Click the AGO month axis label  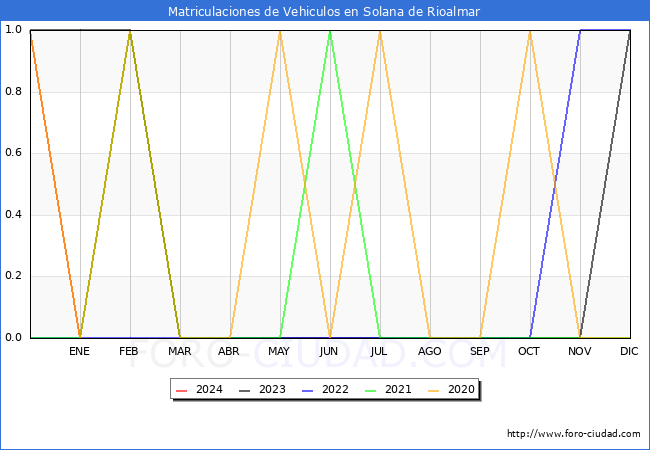[429, 351]
